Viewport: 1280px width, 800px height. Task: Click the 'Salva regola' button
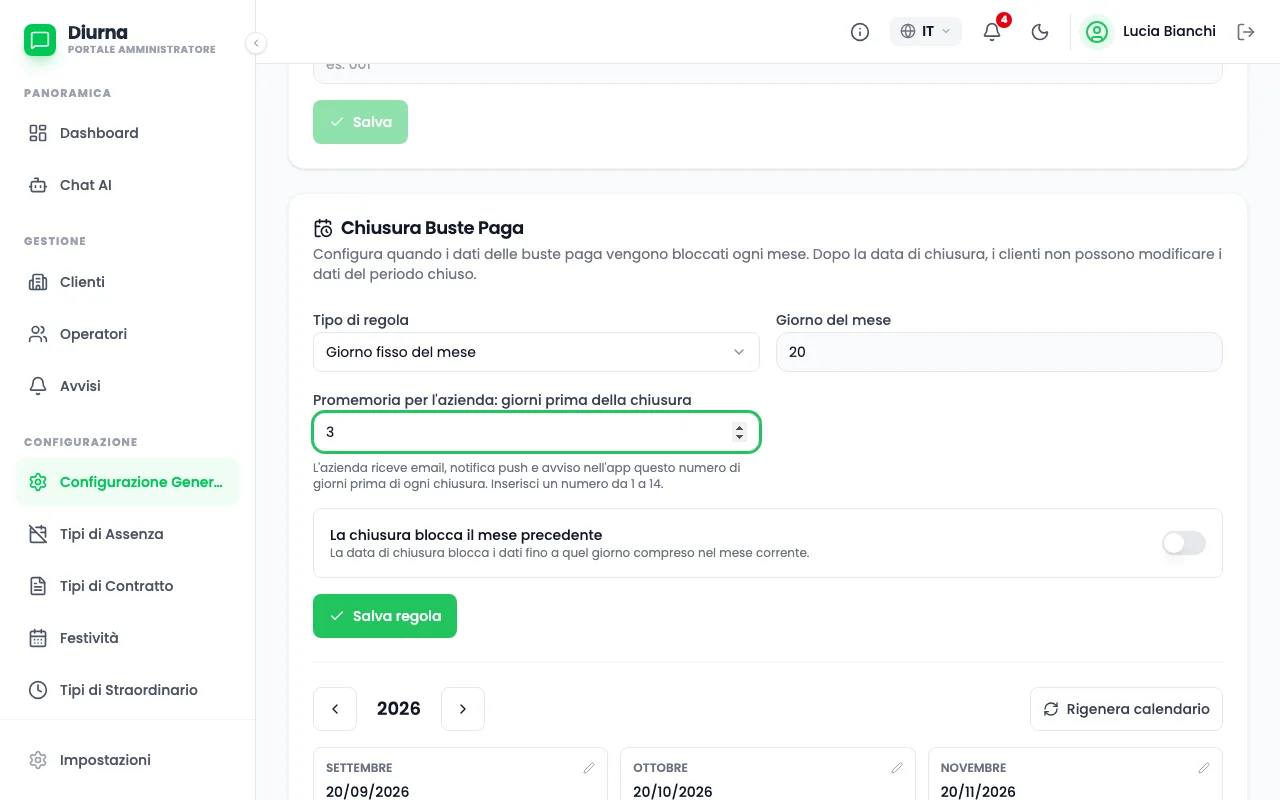click(385, 616)
